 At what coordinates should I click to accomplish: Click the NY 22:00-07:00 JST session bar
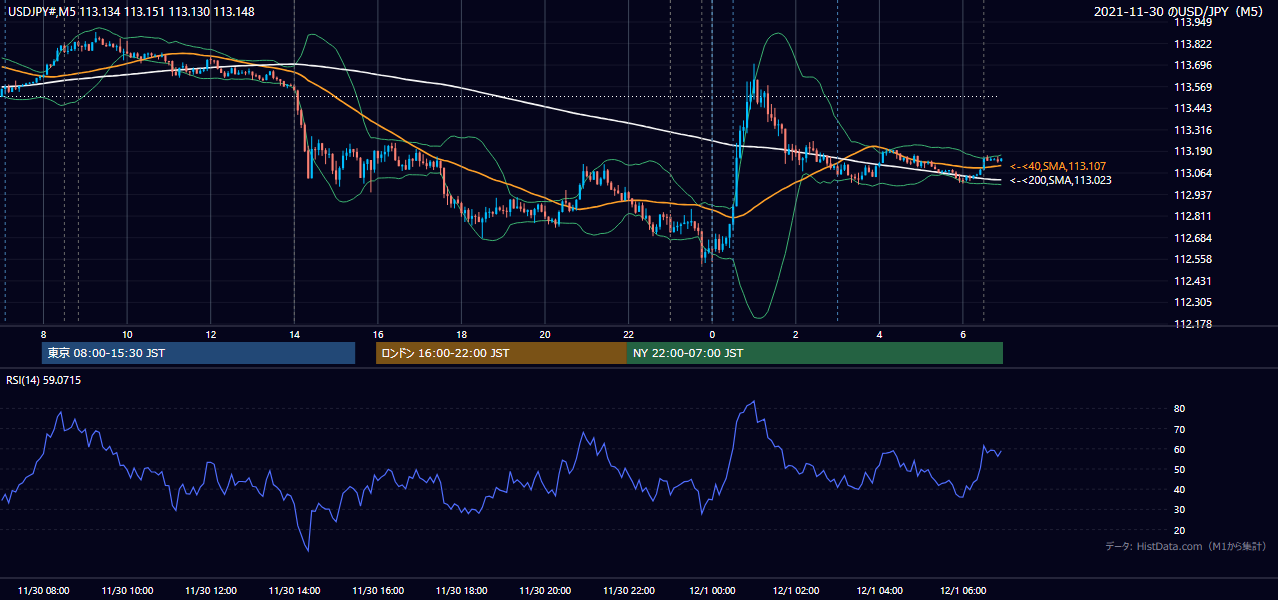[815, 353]
